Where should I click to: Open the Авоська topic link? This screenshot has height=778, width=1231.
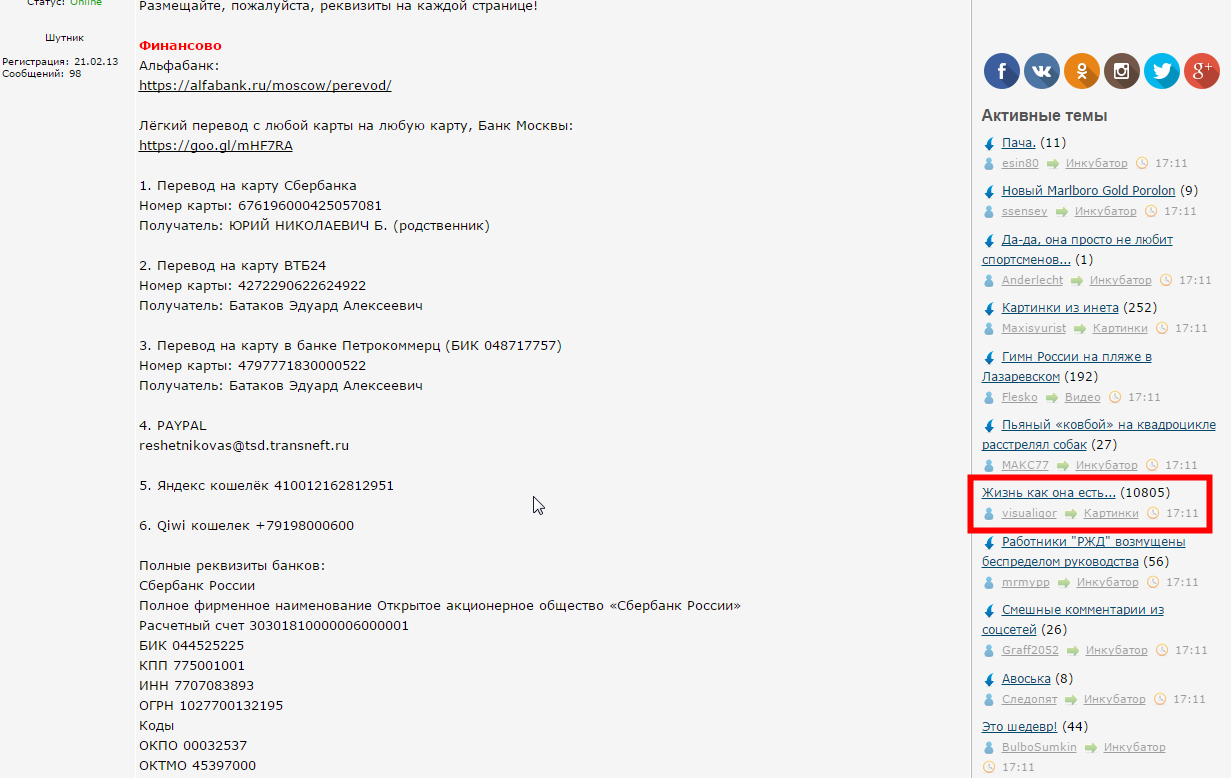click(x=1026, y=679)
